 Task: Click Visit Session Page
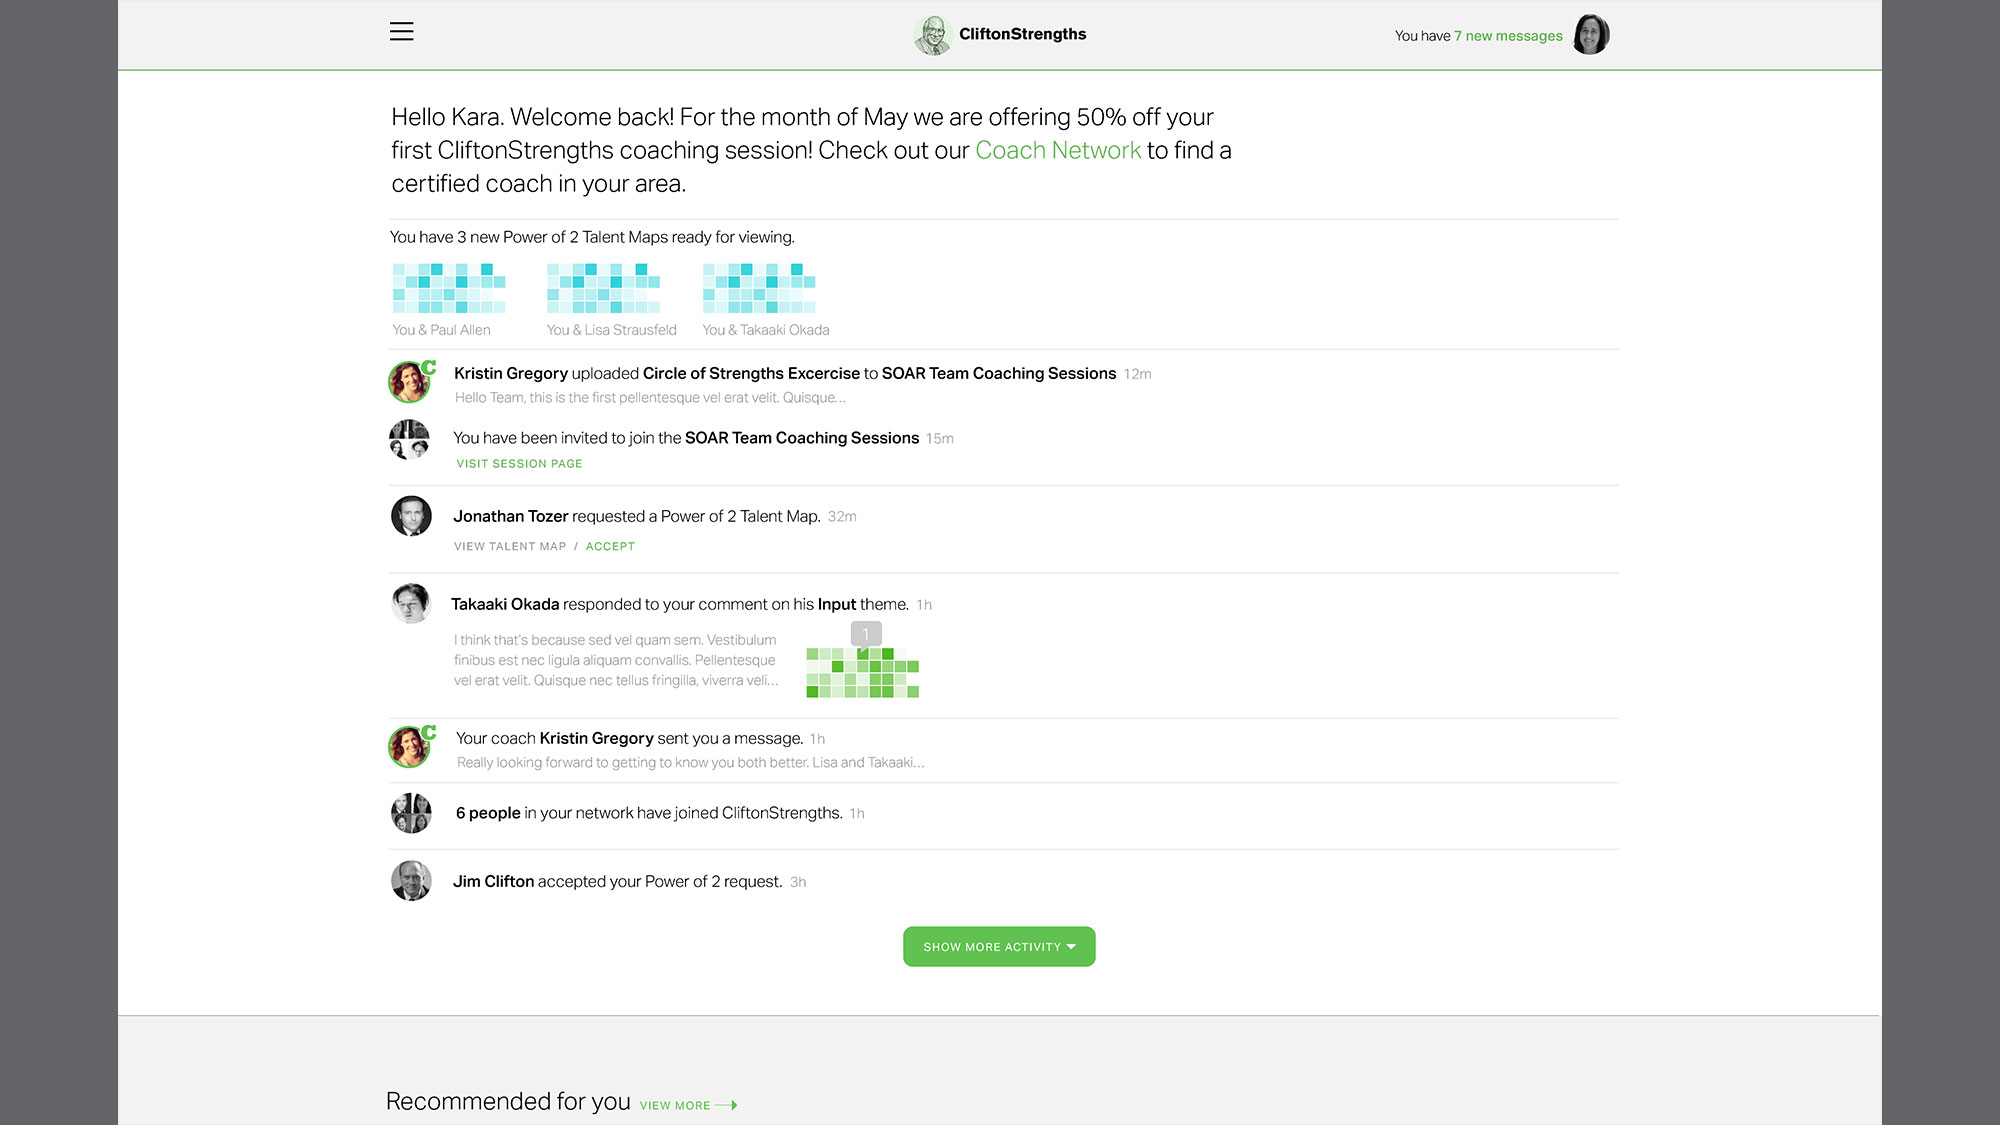[x=519, y=464]
